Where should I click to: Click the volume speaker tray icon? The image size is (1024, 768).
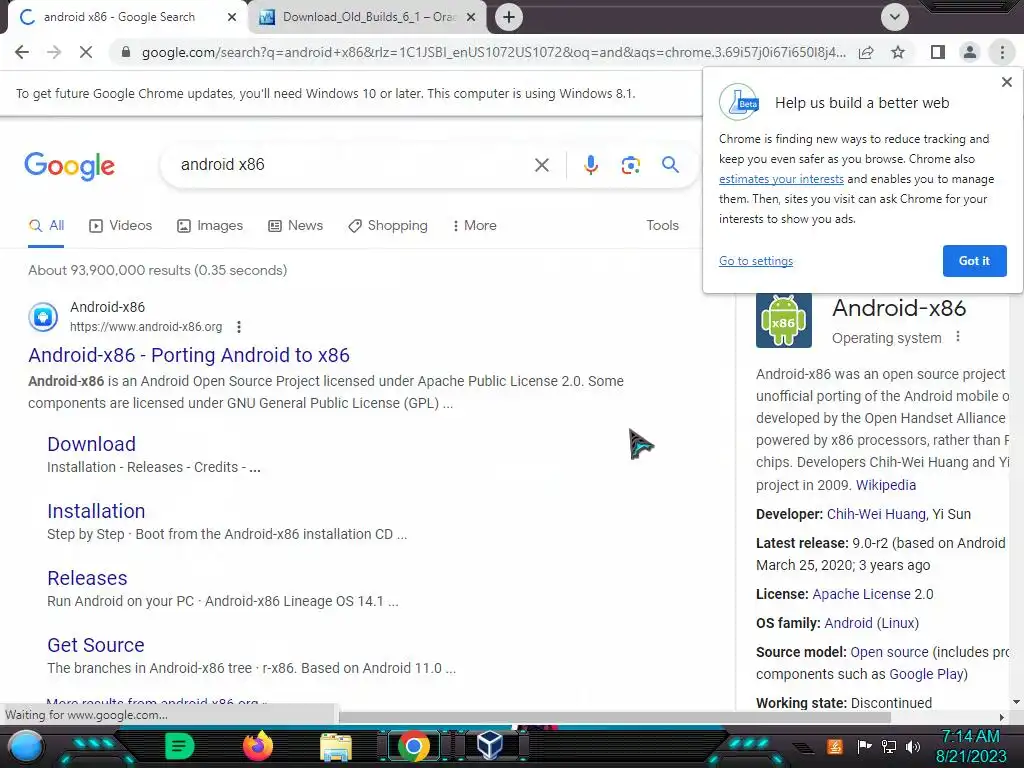pyautogui.click(x=913, y=746)
